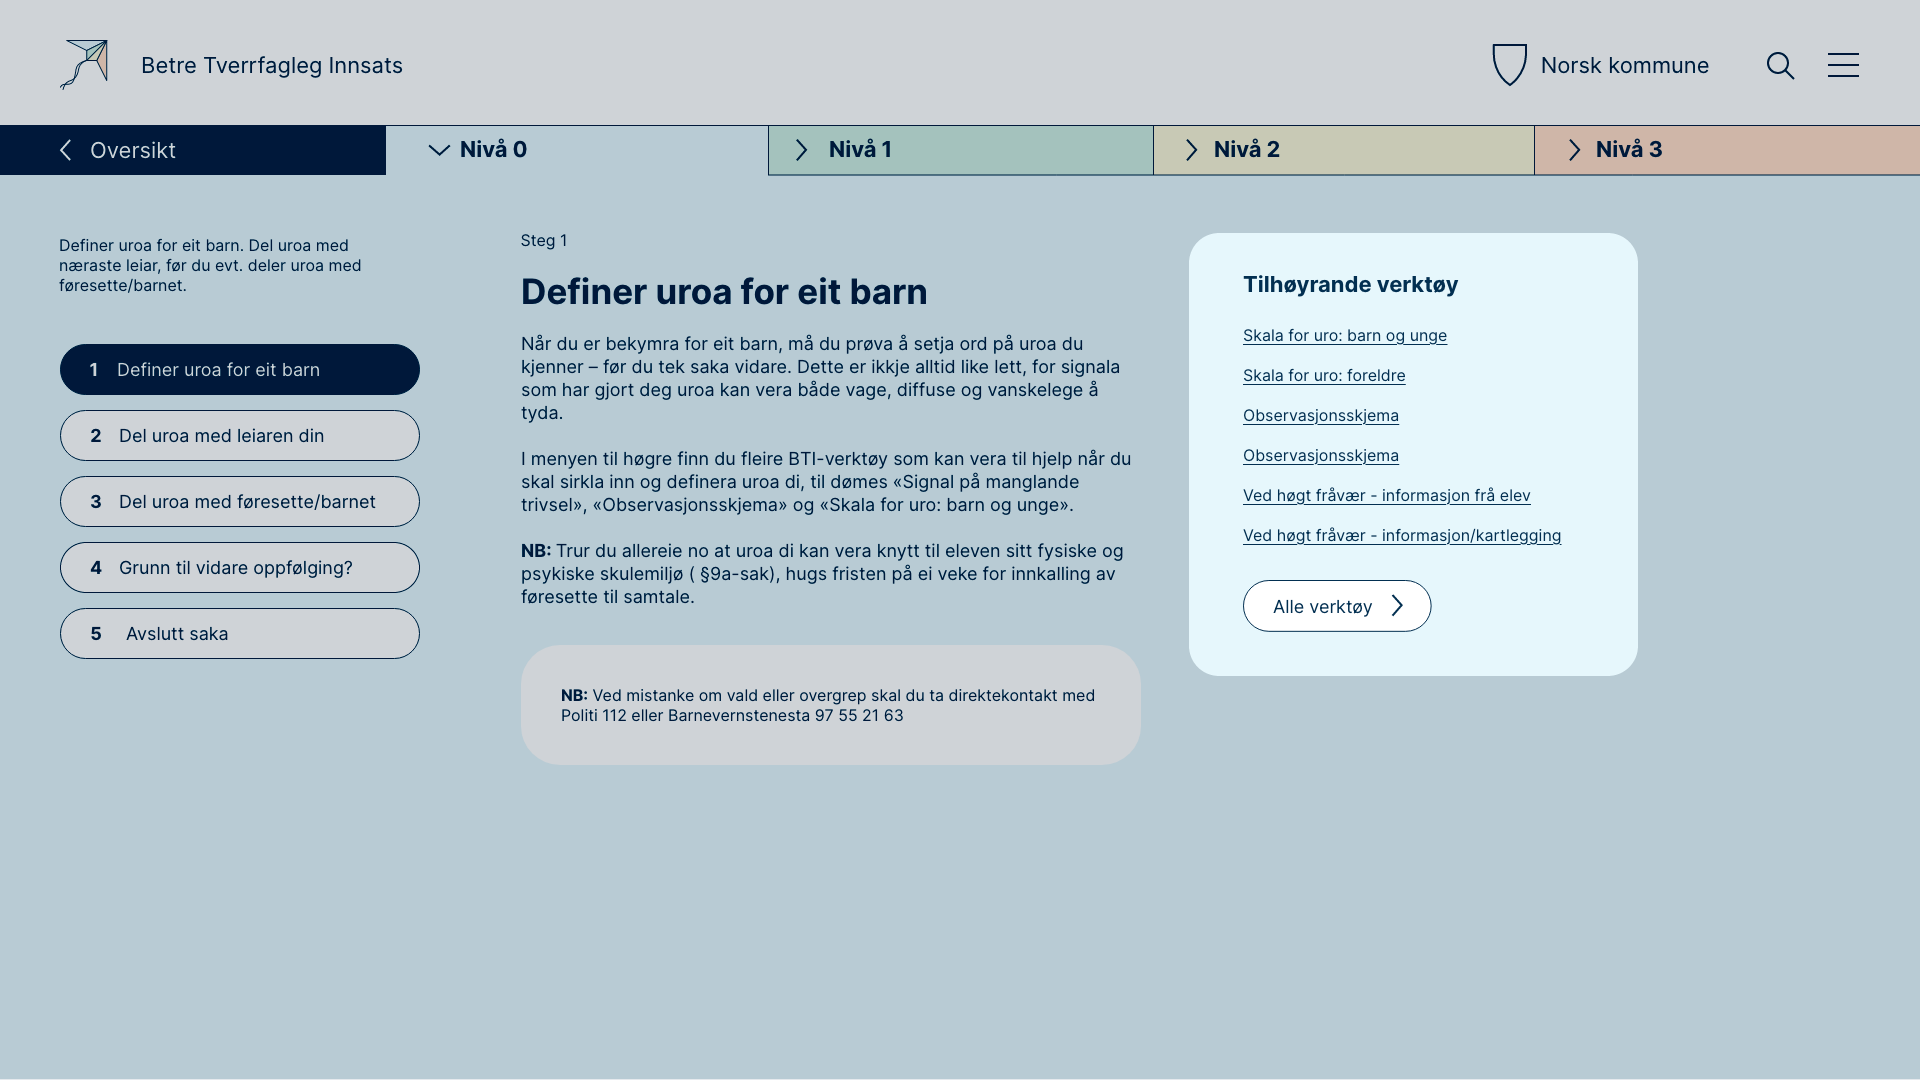Click the arrow in Alle verktøy
The width and height of the screenshot is (1920, 1080).
coord(1398,606)
